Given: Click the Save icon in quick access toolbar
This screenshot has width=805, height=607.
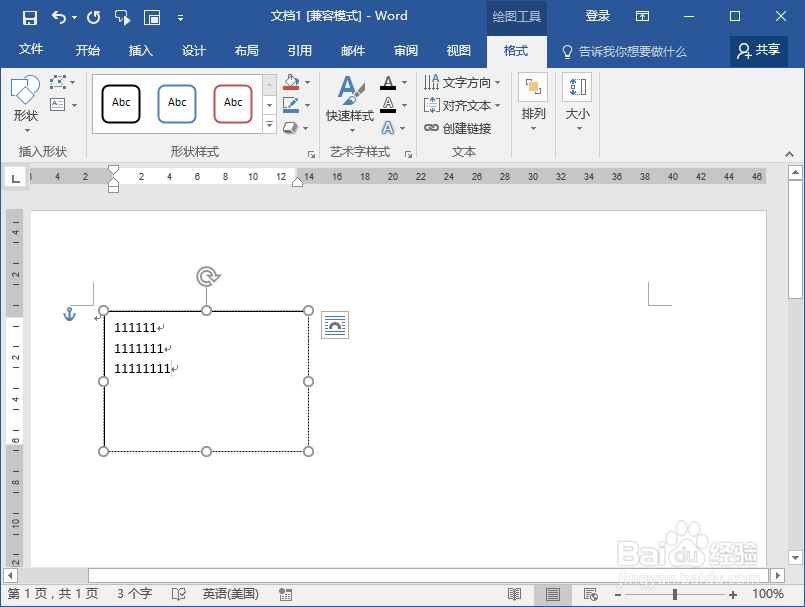Looking at the screenshot, I should pos(27,15).
